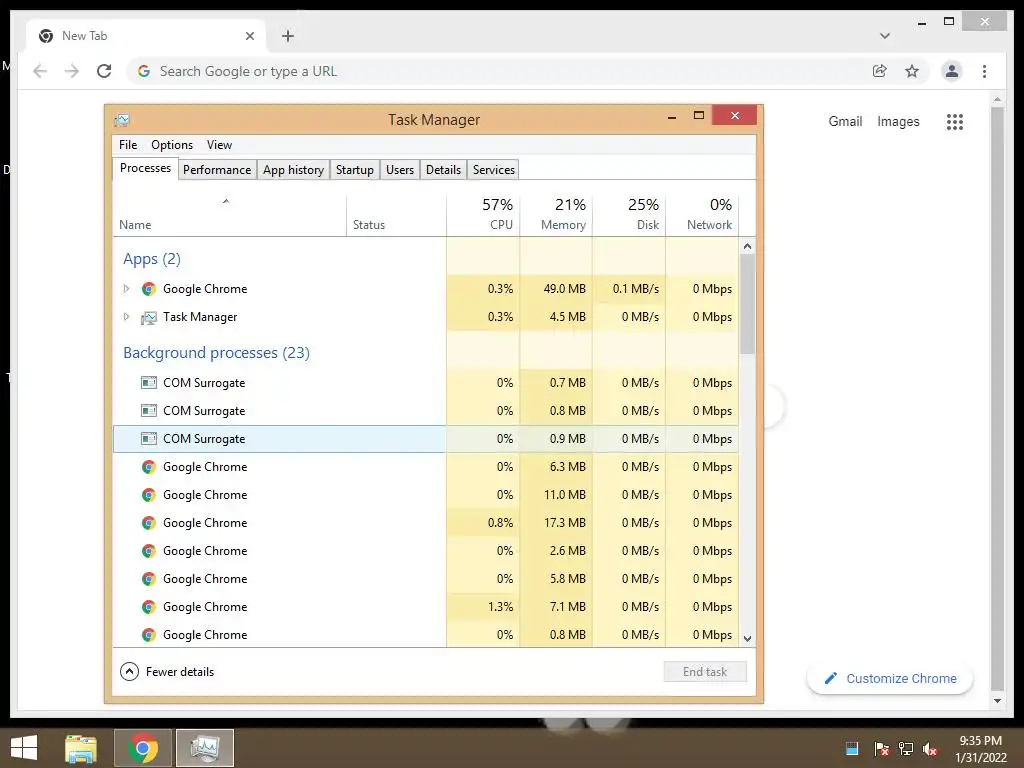Image resolution: width=1024 pixels, height=768 pixels.
Task: Click the taskbar clock 9:35 PM
Action: tap(980, 741)
